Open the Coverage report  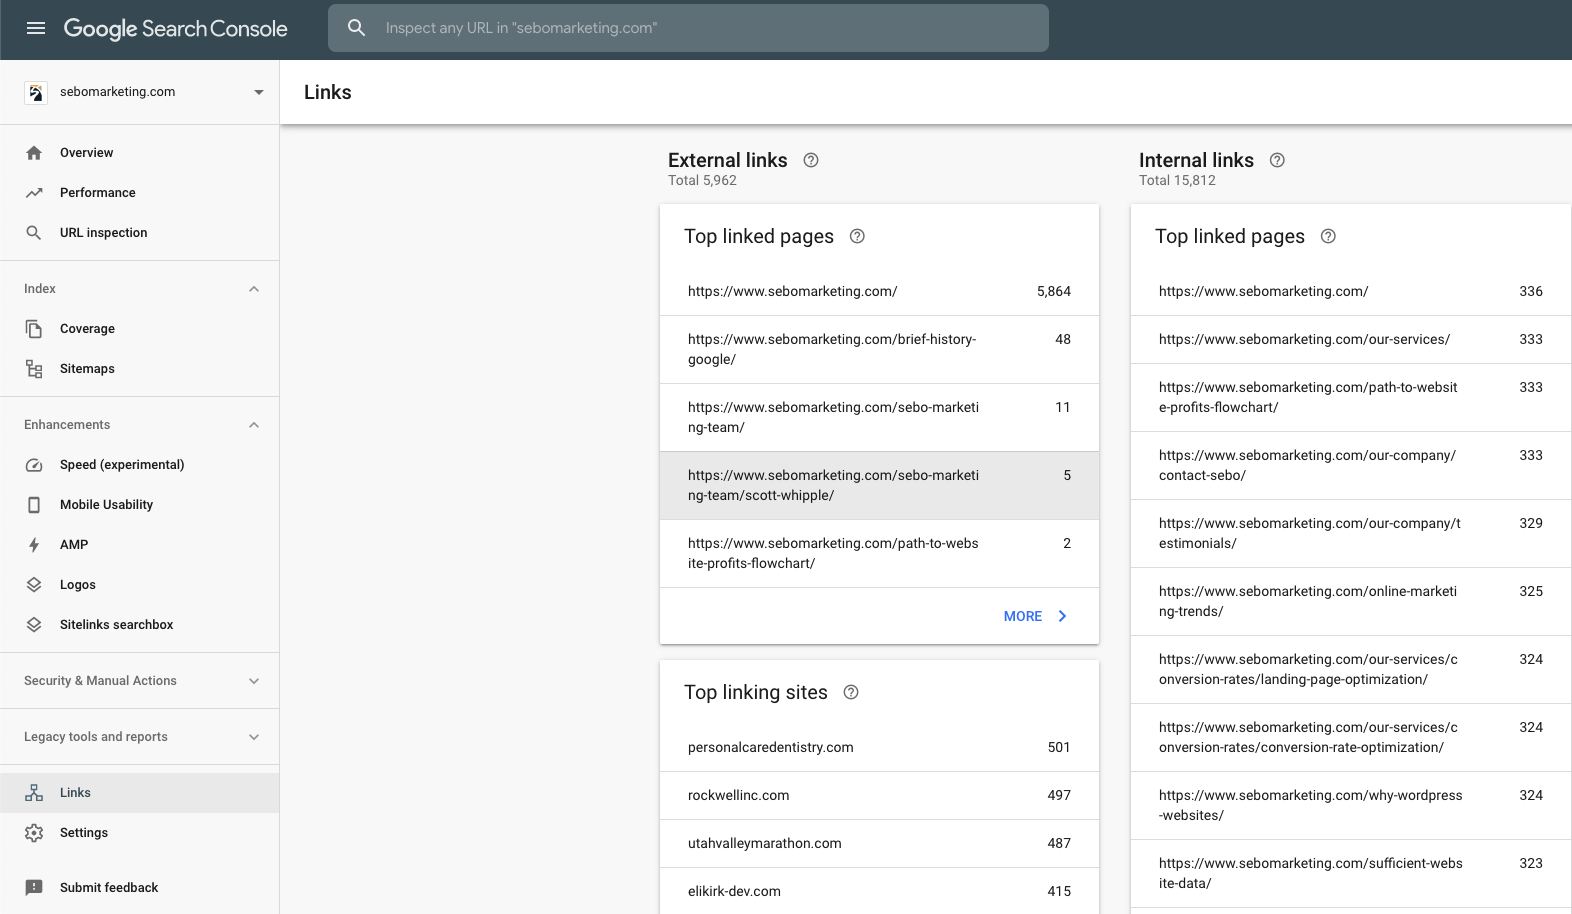(x=87, y=329)
